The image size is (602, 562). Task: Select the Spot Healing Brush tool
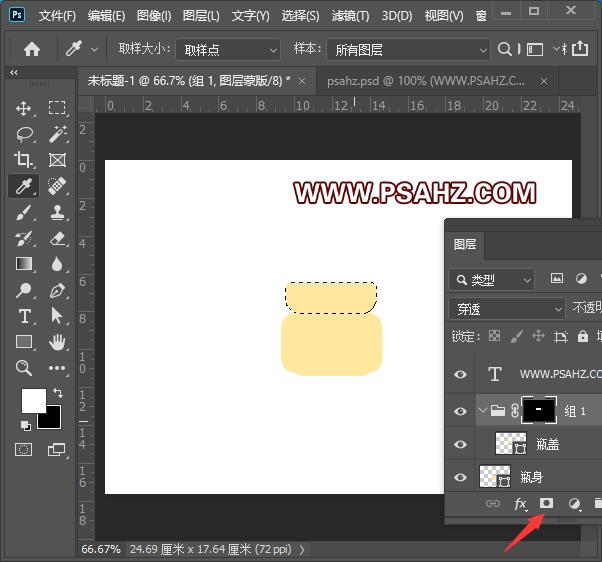point(57,185)
